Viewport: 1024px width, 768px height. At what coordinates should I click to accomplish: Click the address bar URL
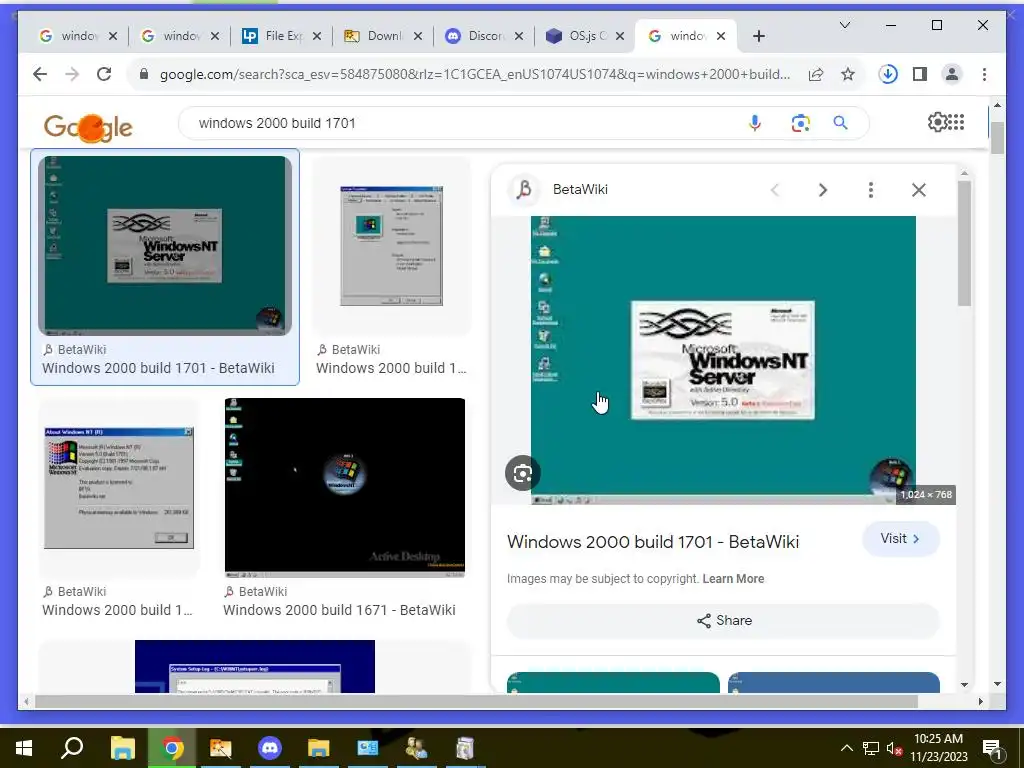click(475, 74)
